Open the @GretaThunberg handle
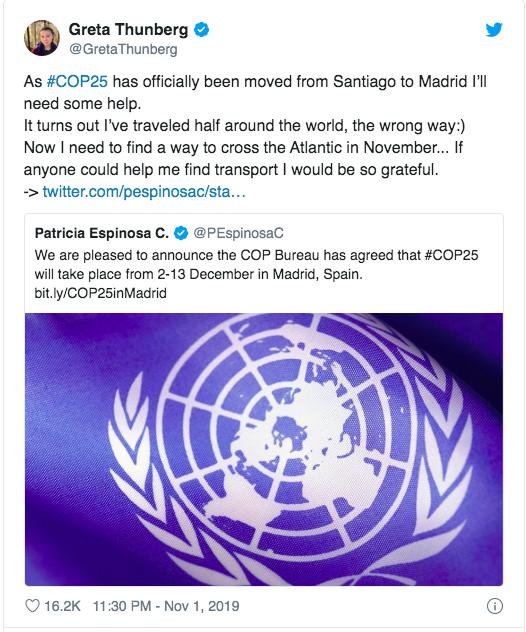Viewport: 526px width, 632px height. [x=123, y=49]
